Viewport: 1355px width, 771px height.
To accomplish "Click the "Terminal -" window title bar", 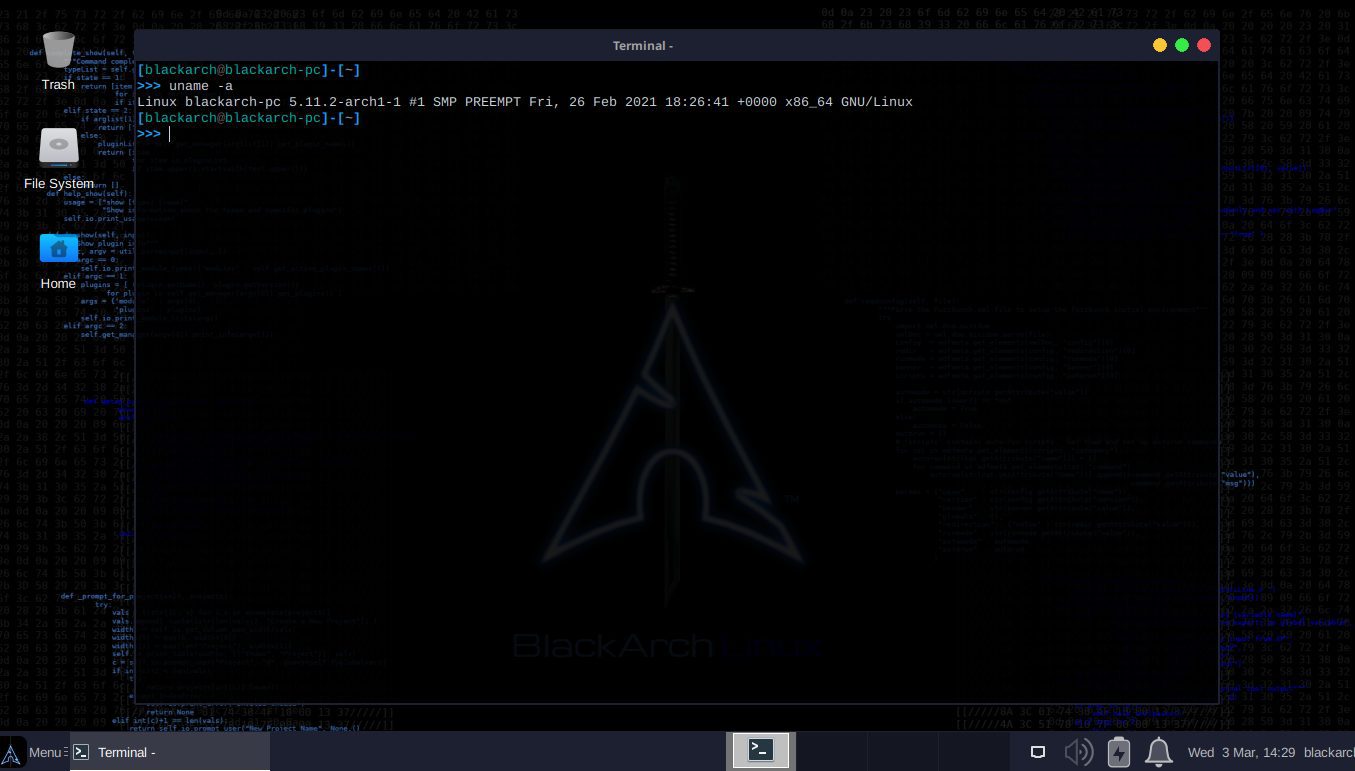I will click(642, 45).
